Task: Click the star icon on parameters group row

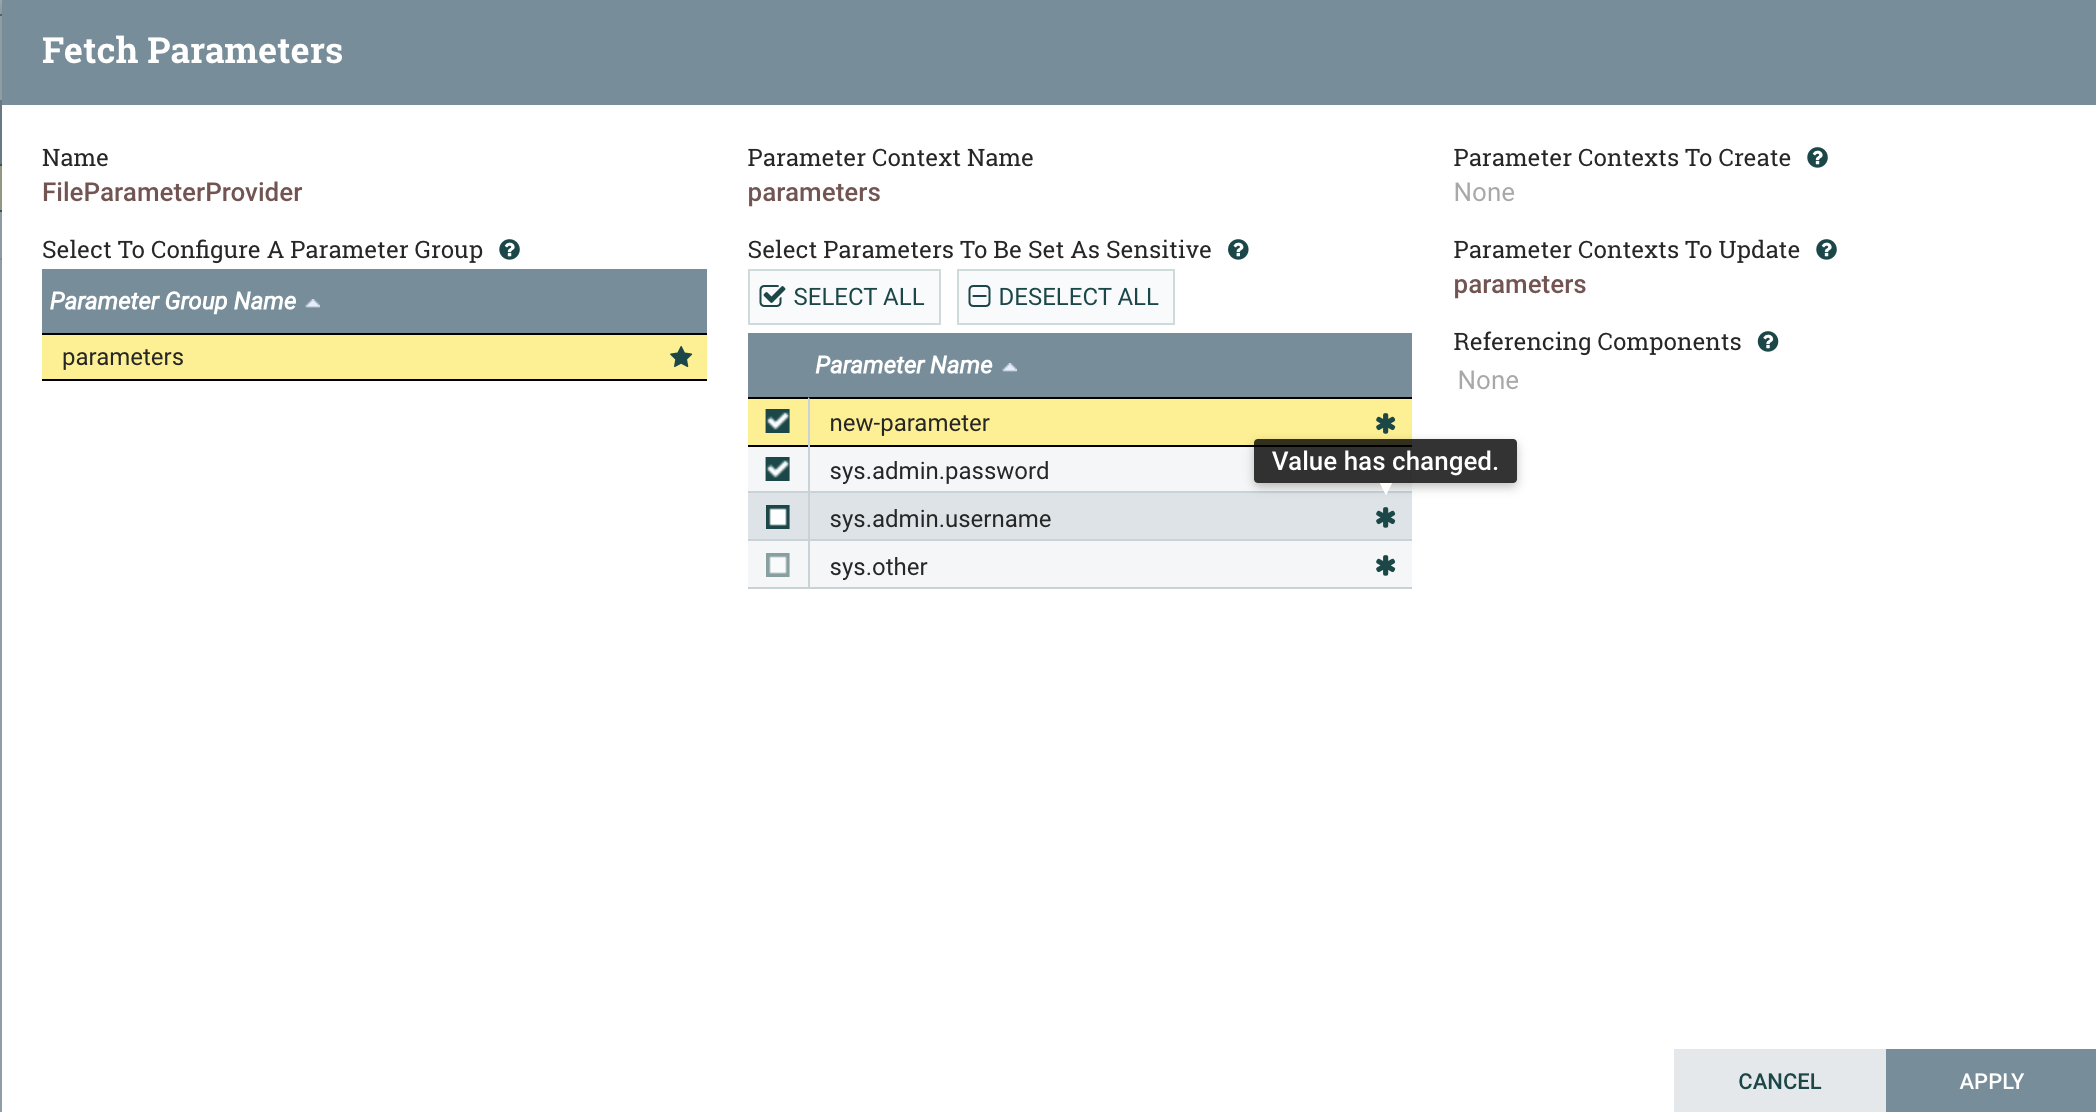Action: (681, 357)
